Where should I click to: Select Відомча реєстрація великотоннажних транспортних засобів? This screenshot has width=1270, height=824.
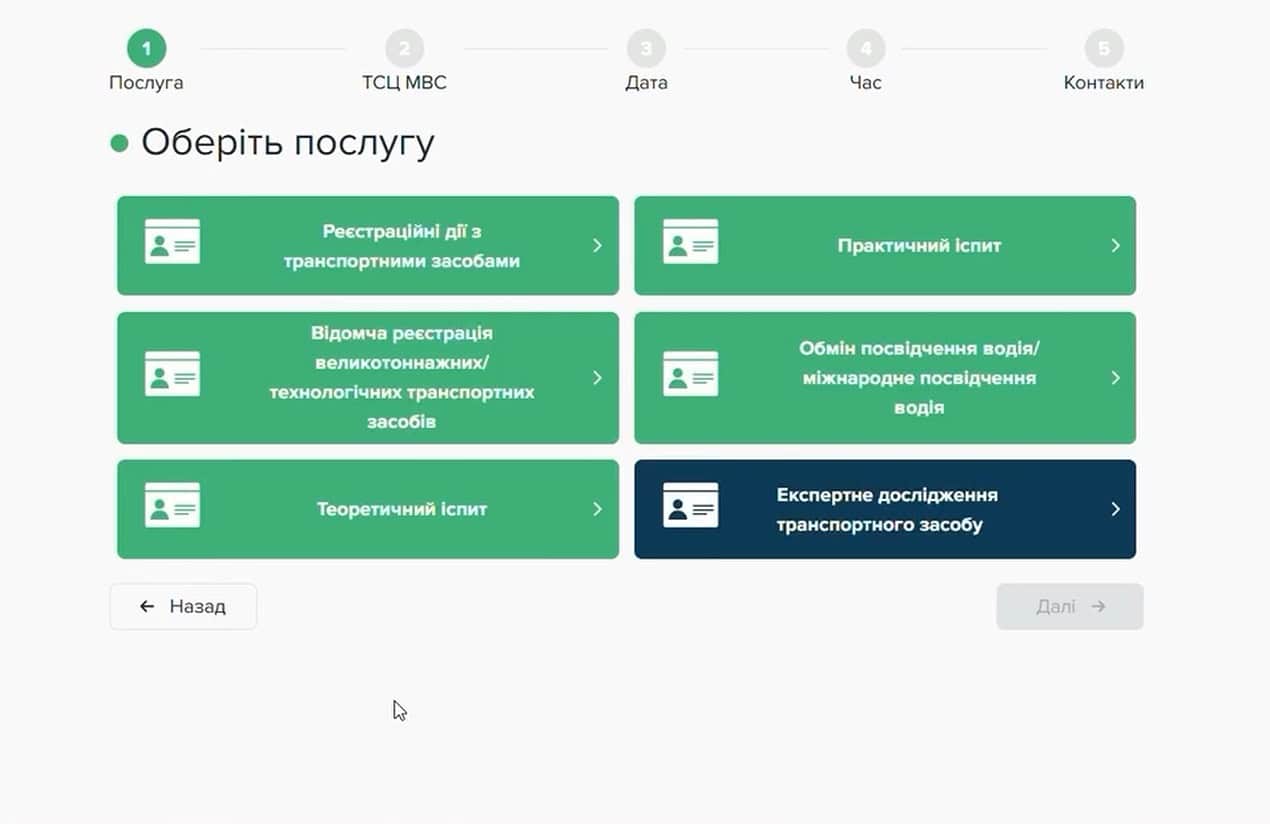368,378
